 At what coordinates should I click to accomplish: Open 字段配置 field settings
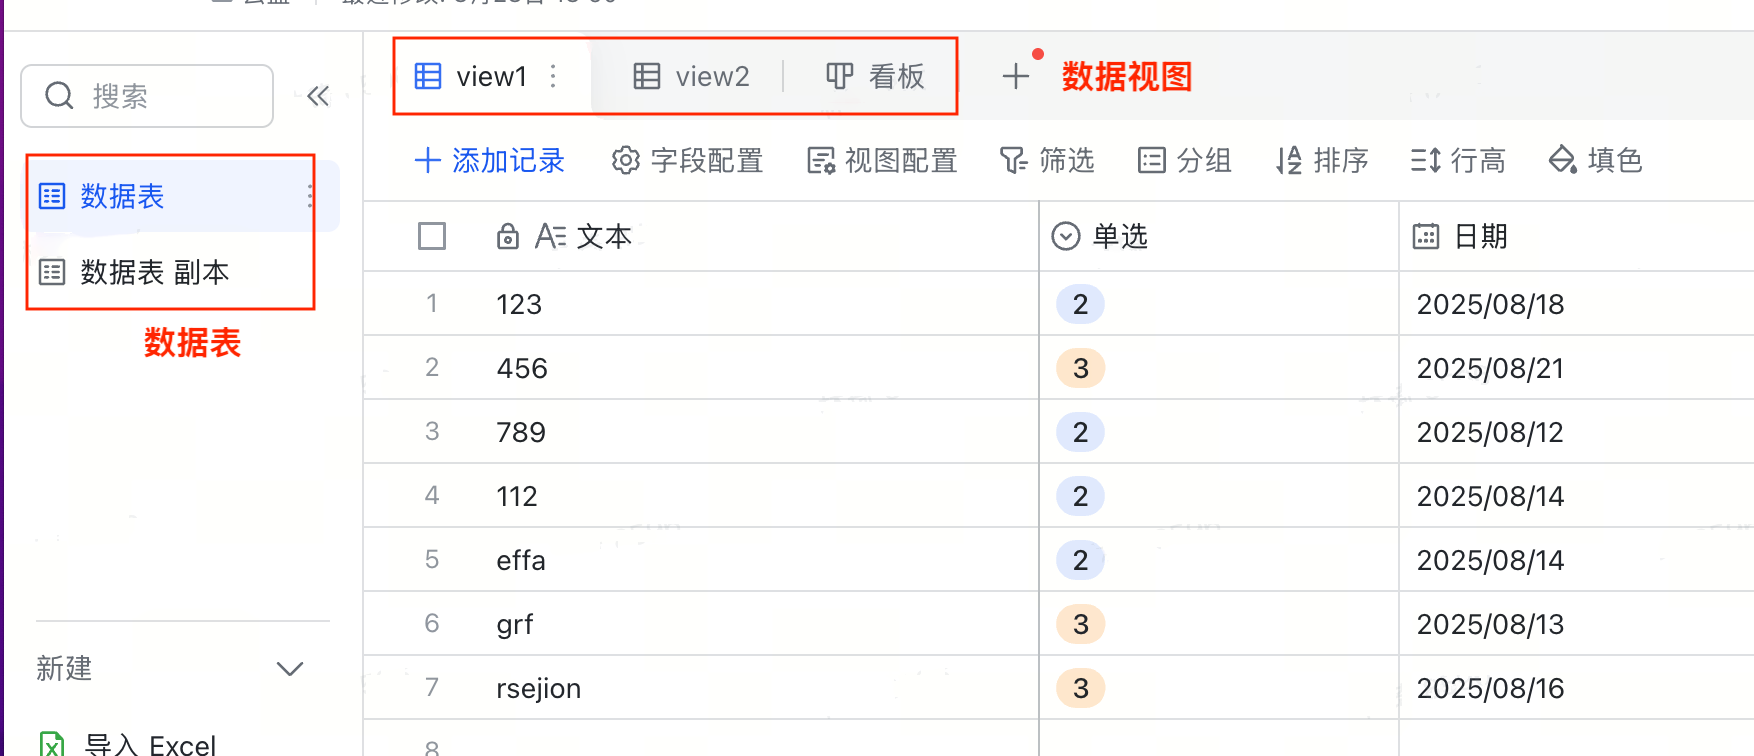(x=687, y=160)
